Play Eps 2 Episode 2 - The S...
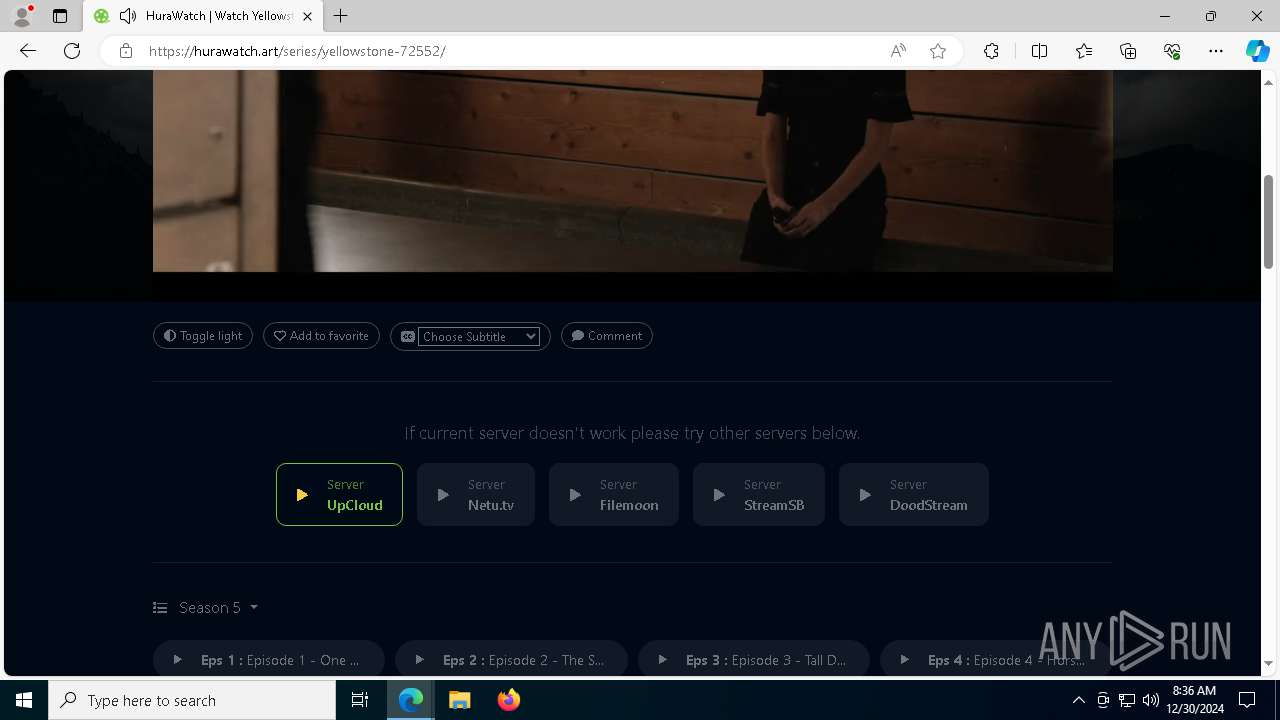This screenshot has height=720, width=1280. pos(511,660)
